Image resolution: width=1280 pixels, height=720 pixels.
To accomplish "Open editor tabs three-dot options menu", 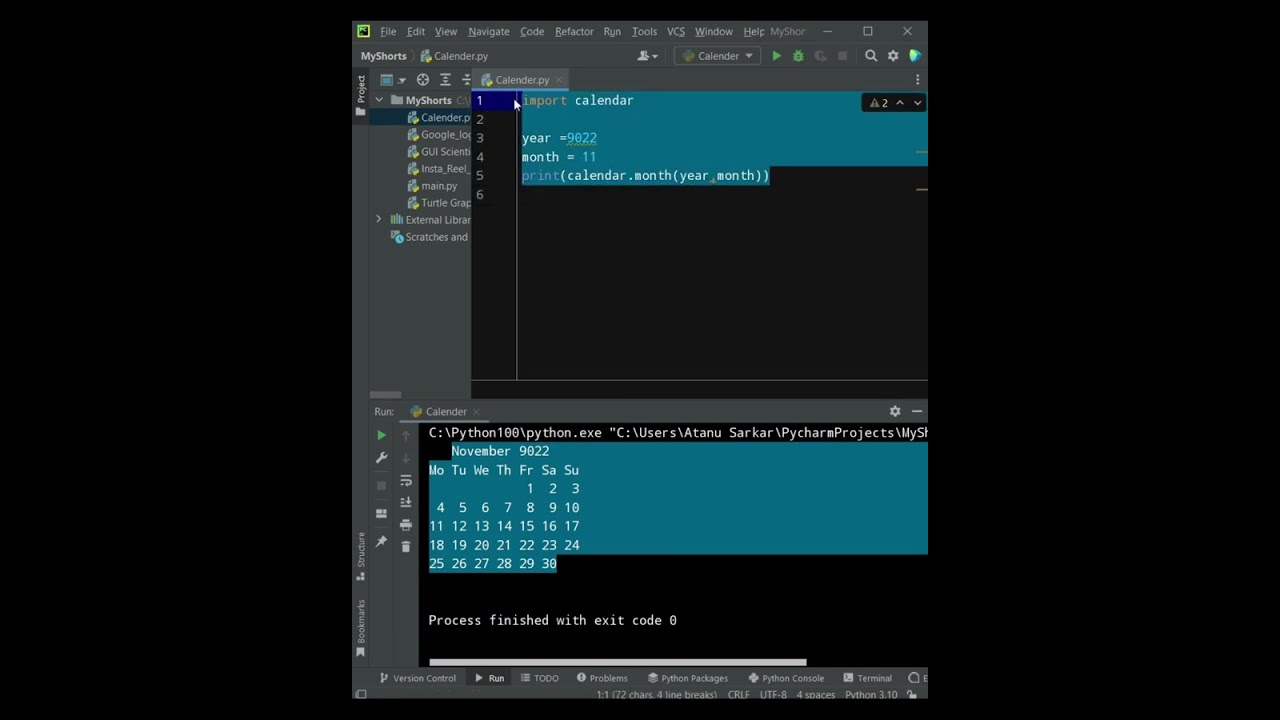I will (917, 80).
